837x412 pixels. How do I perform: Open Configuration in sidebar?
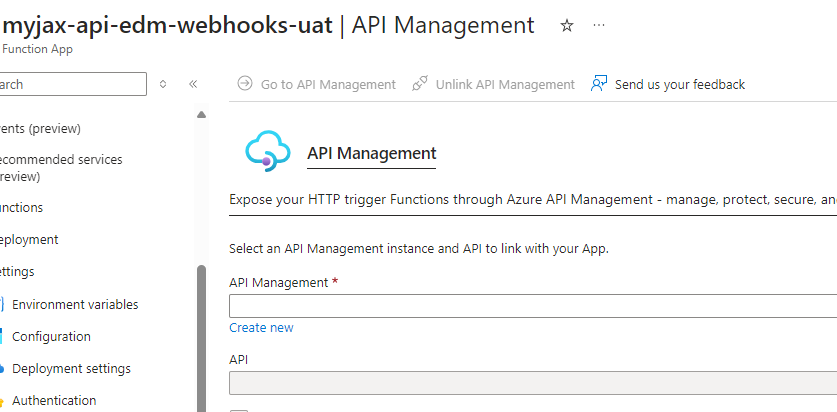click(x=51, y=336)
